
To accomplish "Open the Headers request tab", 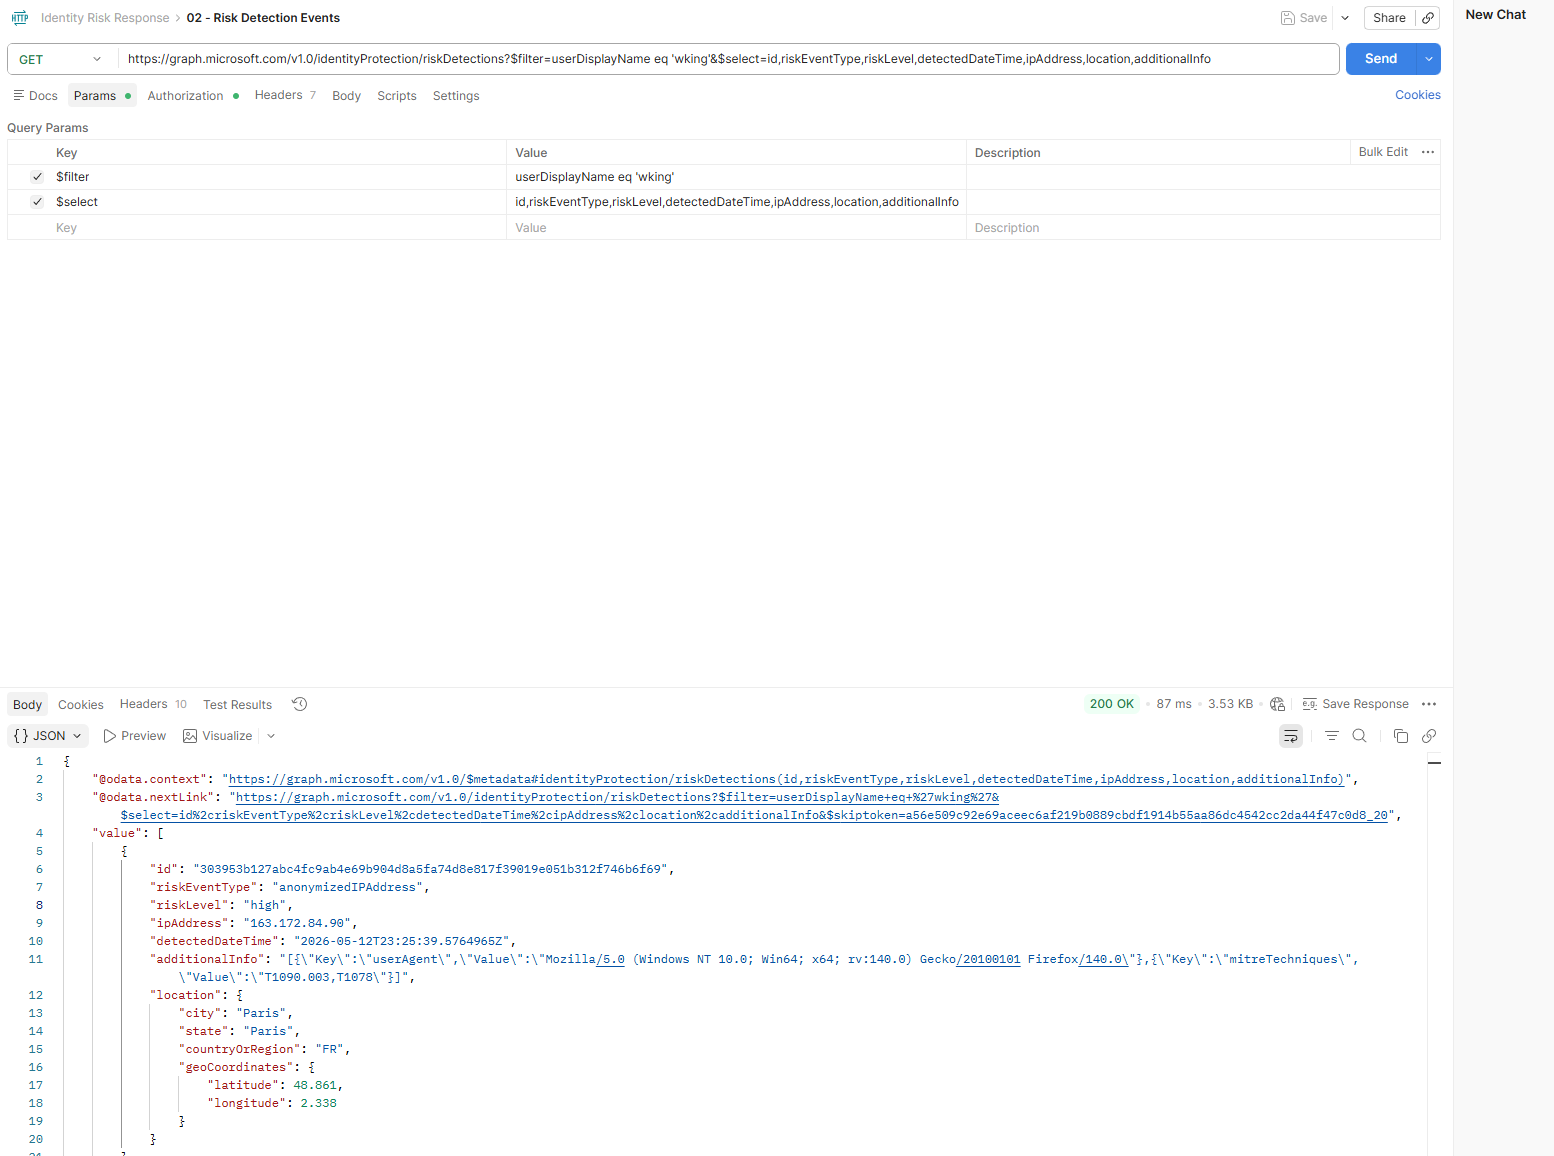I will point(285,95).
